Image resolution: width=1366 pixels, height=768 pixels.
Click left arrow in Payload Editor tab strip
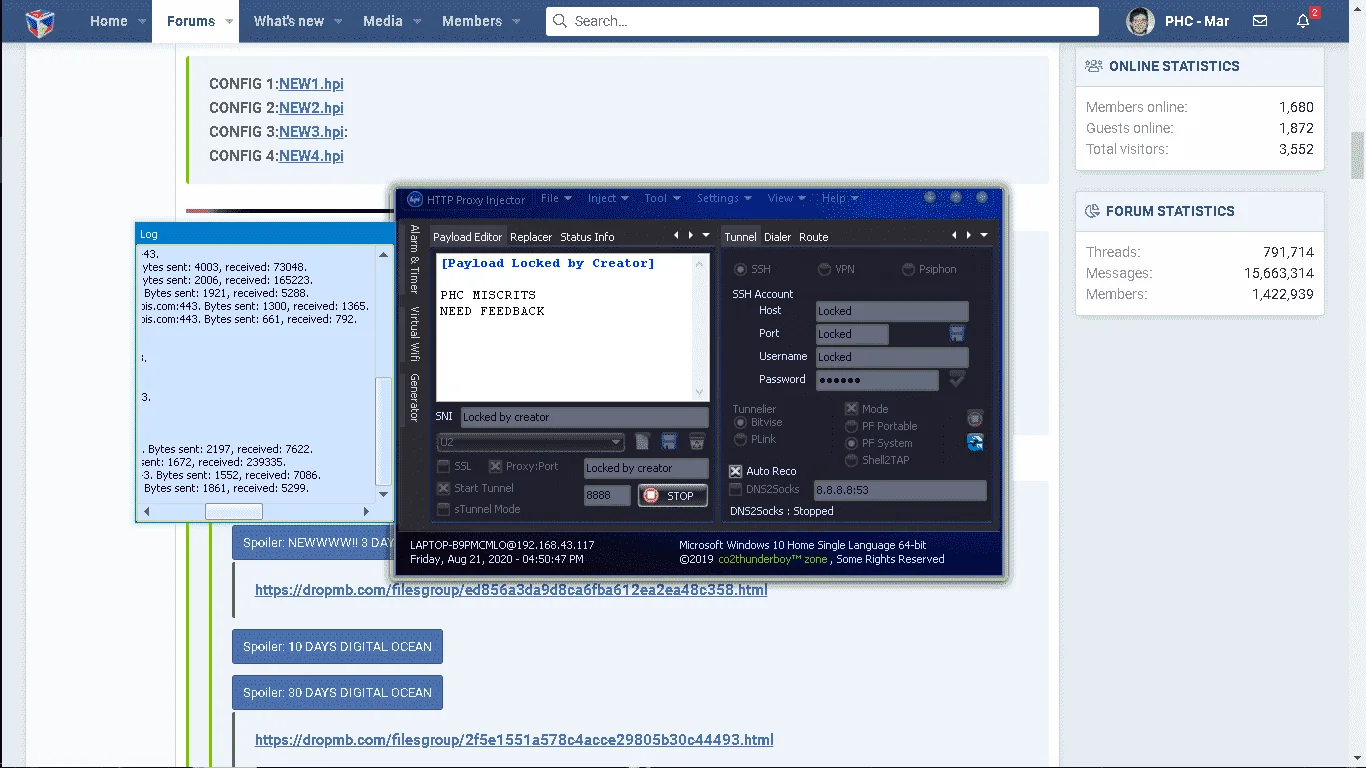click(676, 236)
